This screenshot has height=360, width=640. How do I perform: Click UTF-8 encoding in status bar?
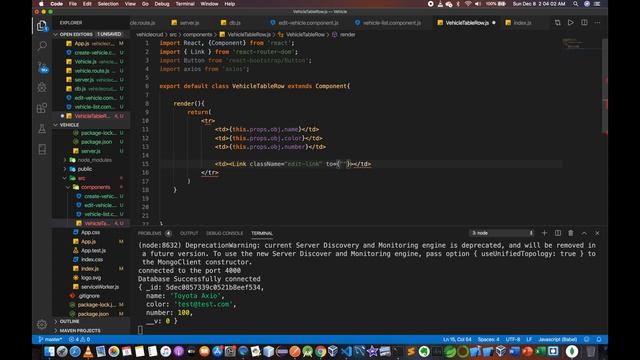(513, 339)
